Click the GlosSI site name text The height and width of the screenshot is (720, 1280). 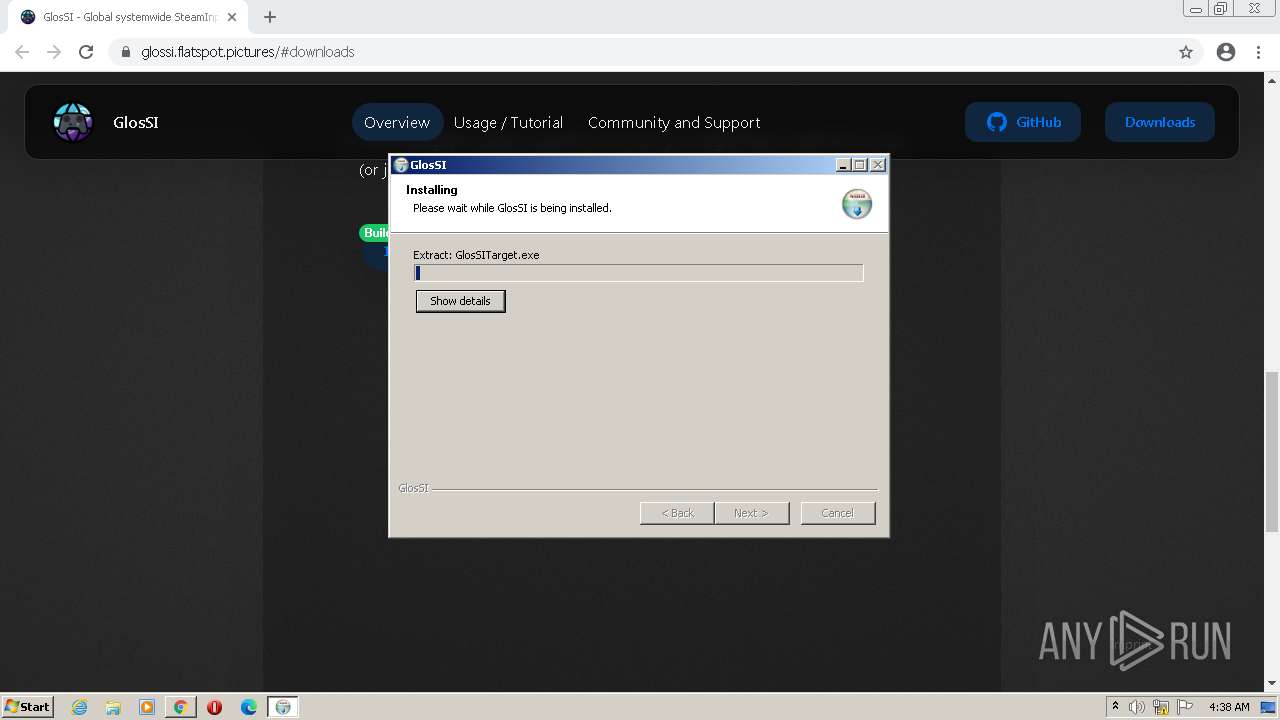click(x=136, y=122)
